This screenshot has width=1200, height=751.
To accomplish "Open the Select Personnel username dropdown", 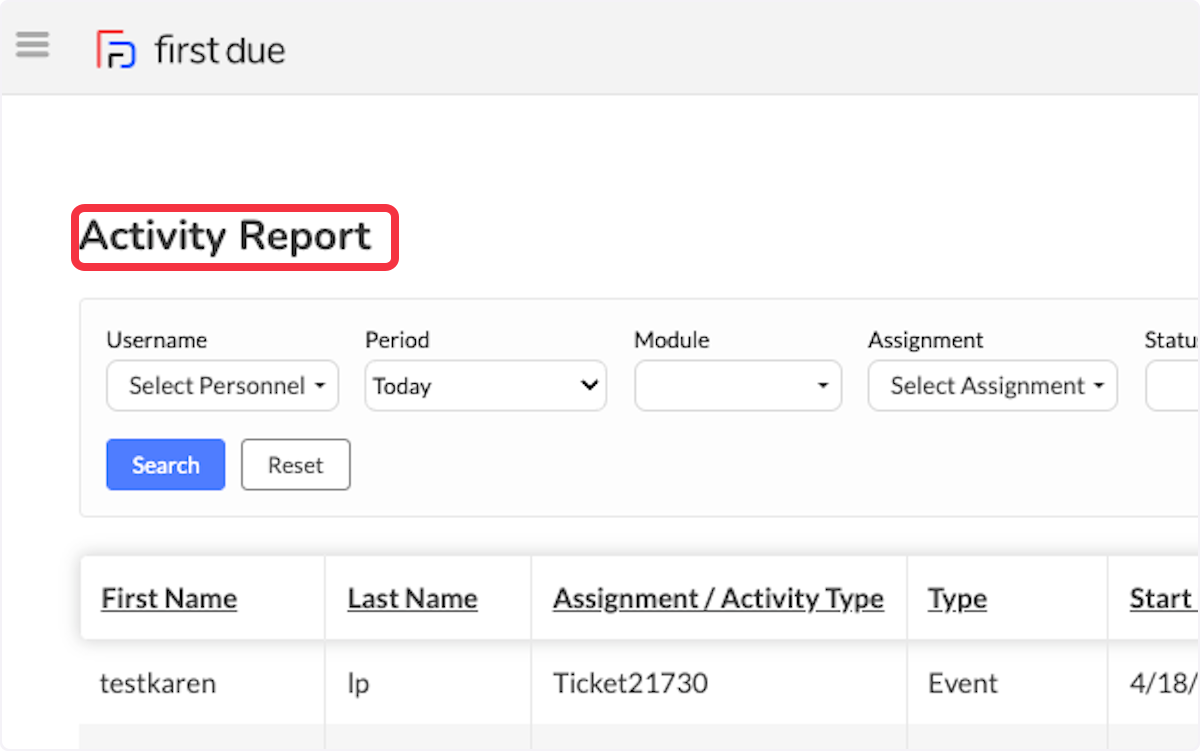I will click(x=222, y=386).
